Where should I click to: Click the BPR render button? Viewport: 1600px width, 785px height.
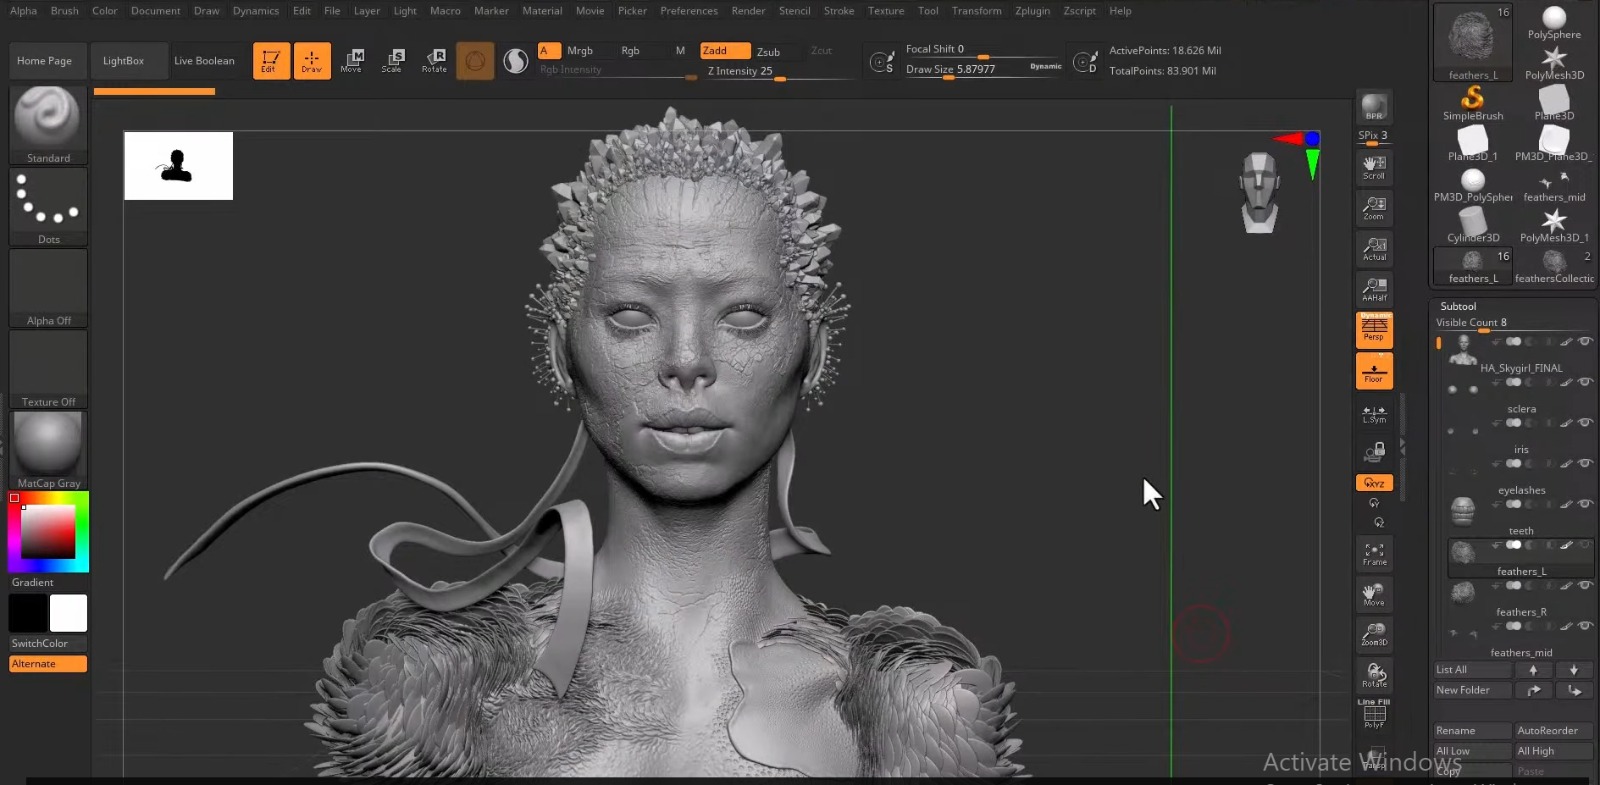(x=1374, y=107)
